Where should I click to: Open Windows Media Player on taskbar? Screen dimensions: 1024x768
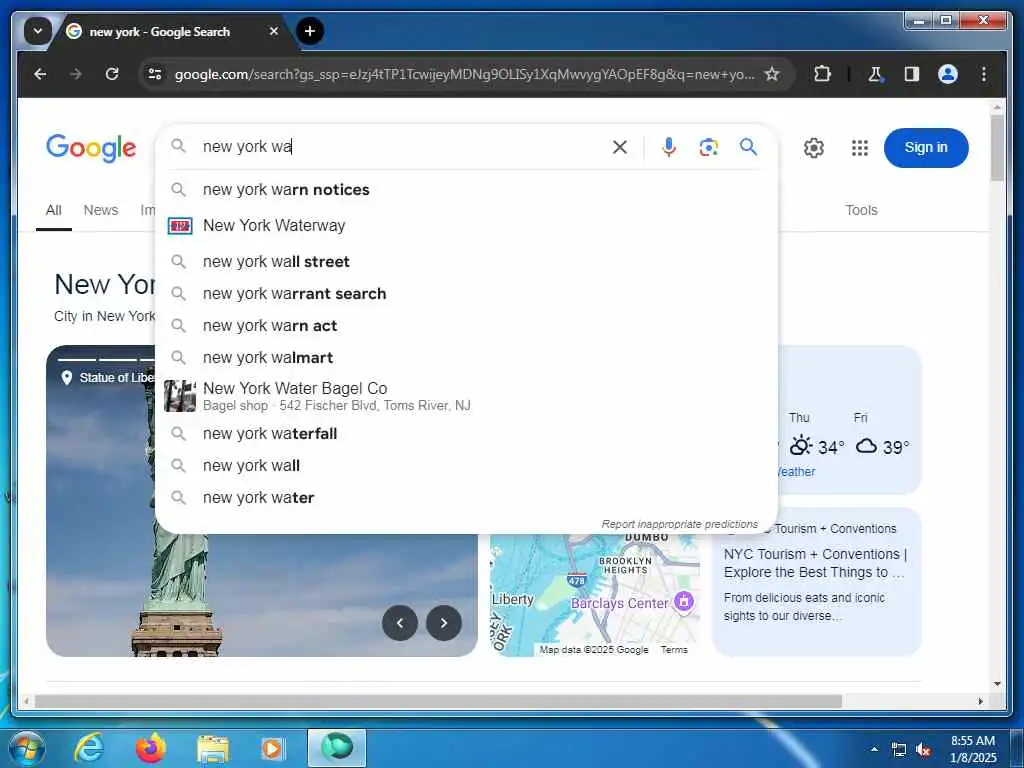(x=272, y=748)
